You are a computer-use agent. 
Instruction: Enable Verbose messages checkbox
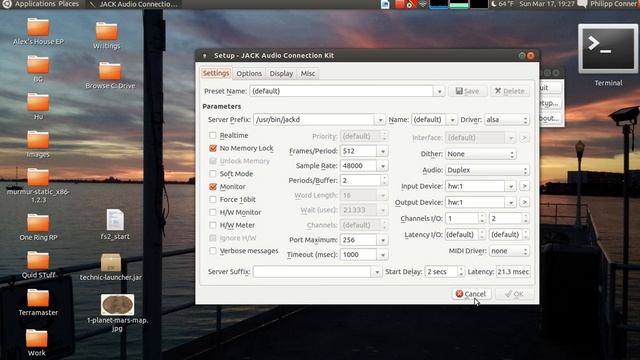point(213,251)
